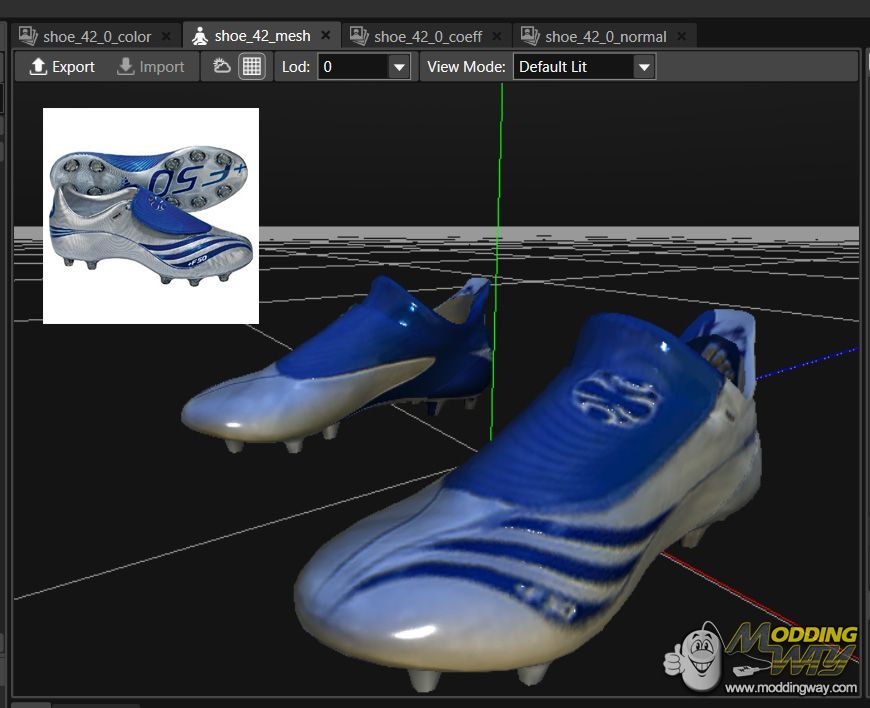870x708 pixels.
Task: Close the shoe_42_mesh tab
Action: pos(325,36)
